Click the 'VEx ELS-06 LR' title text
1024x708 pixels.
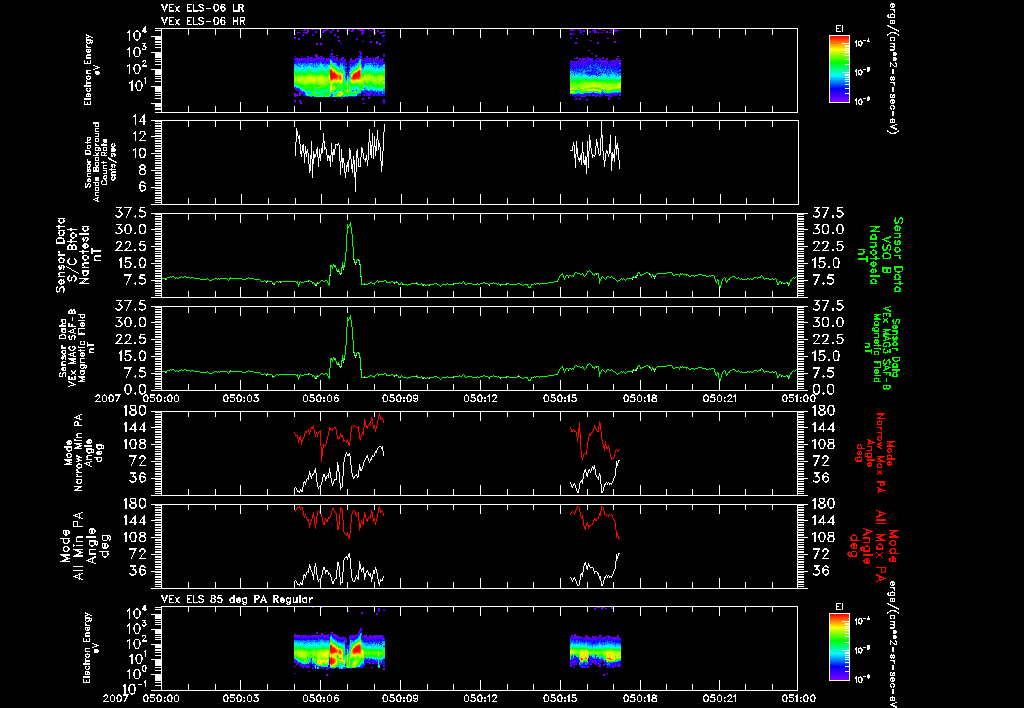[202, 8]
